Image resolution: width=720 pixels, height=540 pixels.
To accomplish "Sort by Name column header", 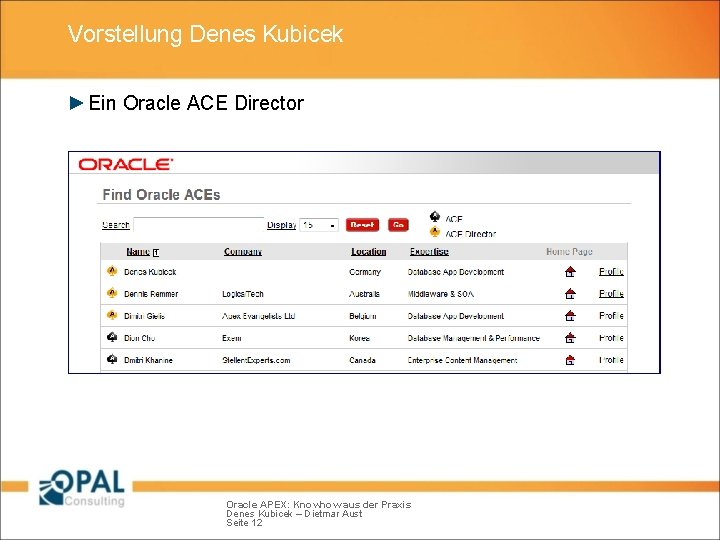I will click(138, 252).
